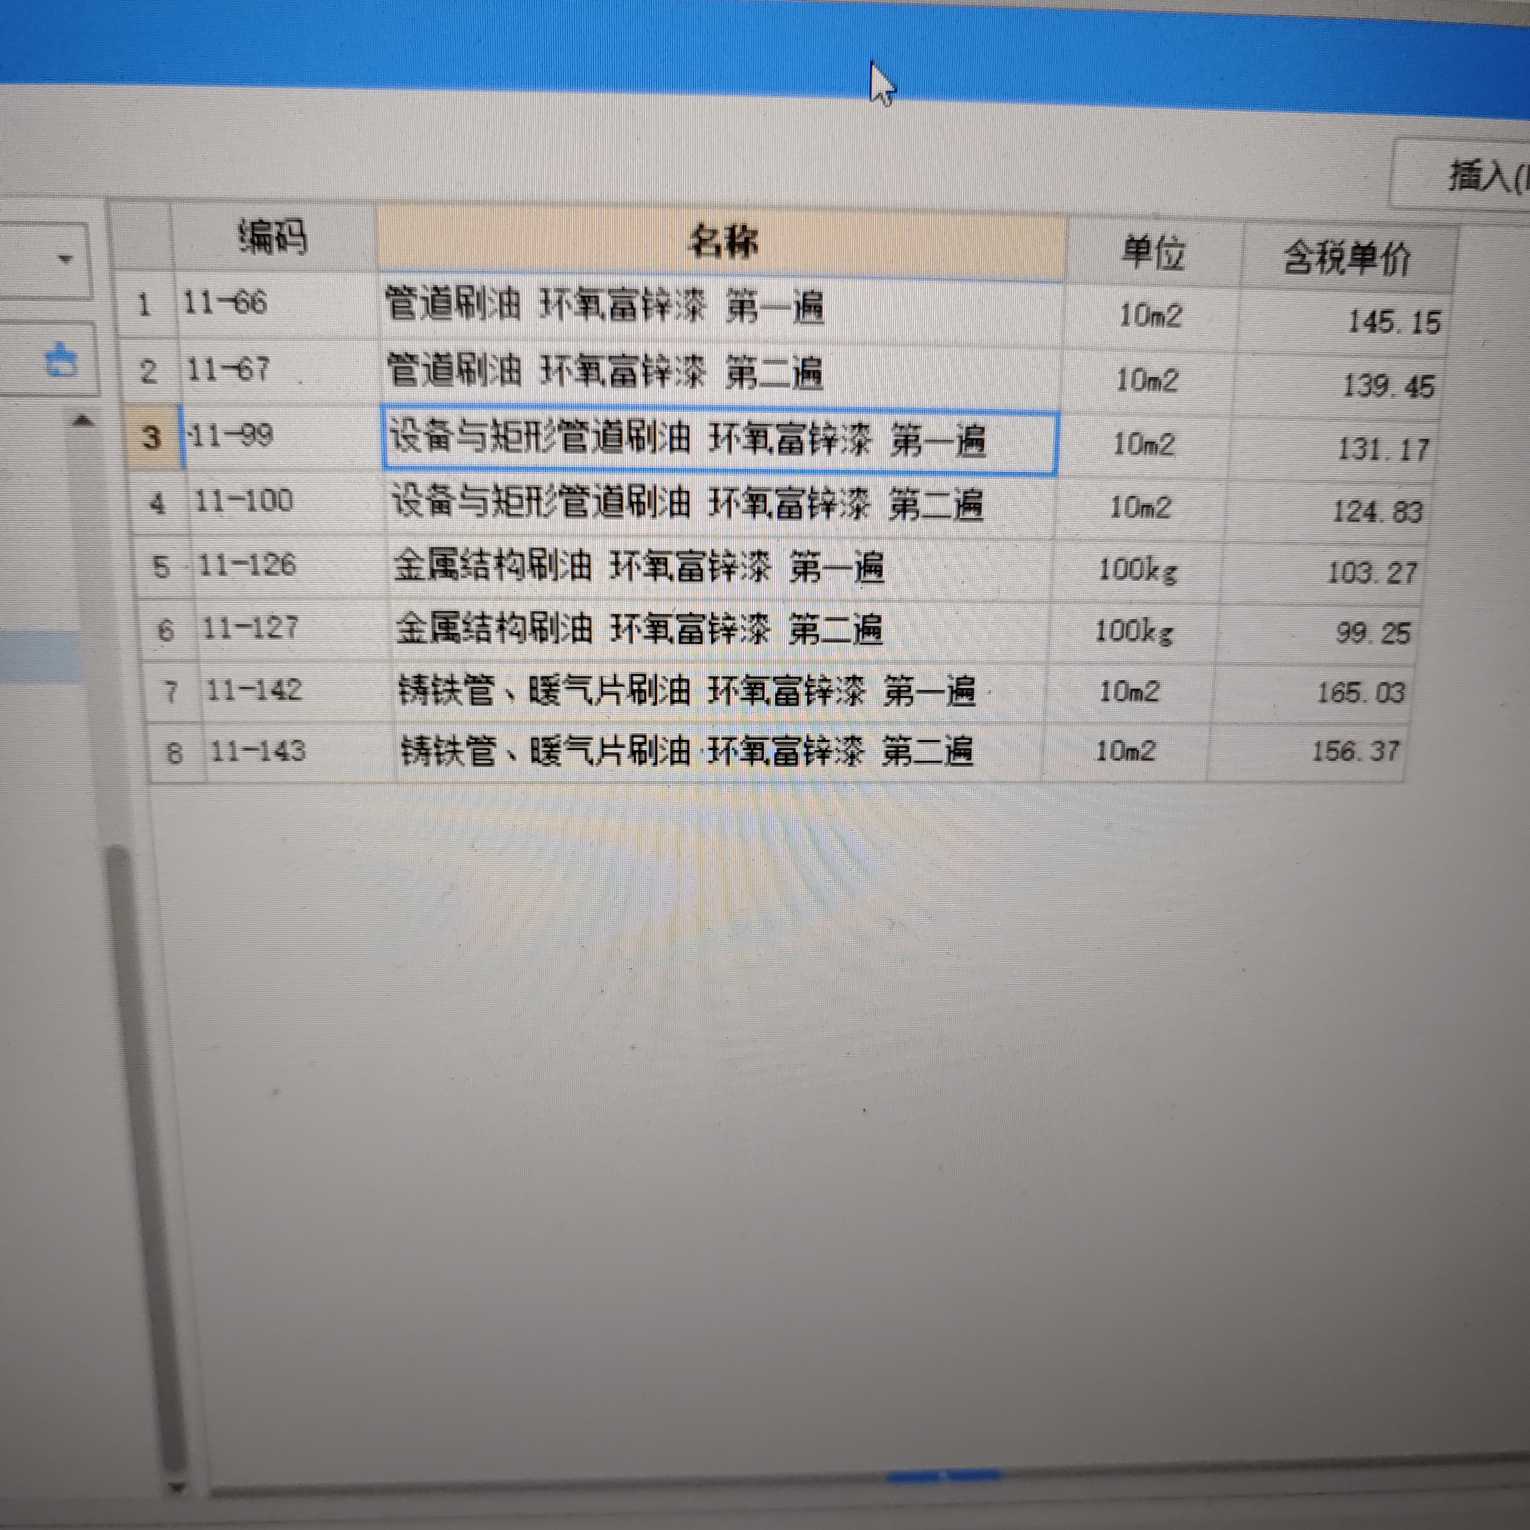The image size is (1530, 1530).
Task: Select code cell 11-100
Action: click(x=288, y=502)
